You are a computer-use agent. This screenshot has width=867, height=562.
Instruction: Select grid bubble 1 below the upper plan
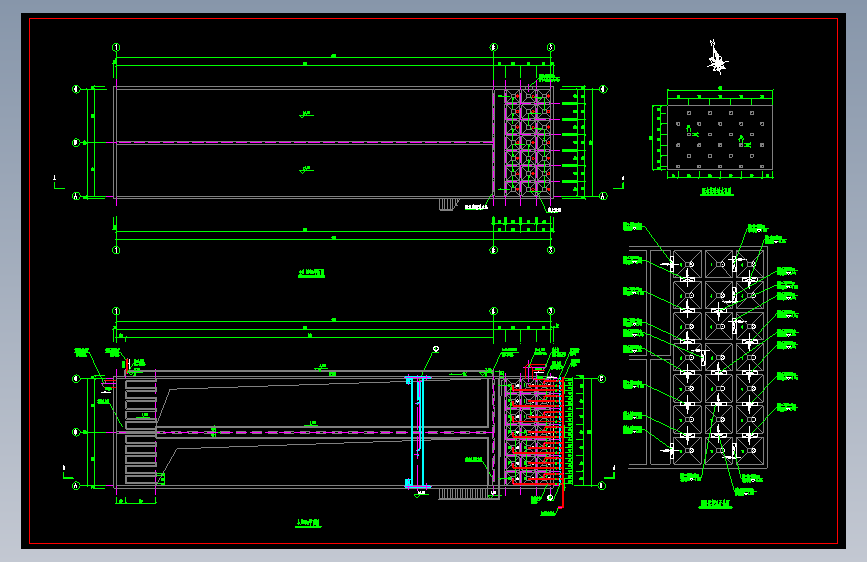(116, 250)
